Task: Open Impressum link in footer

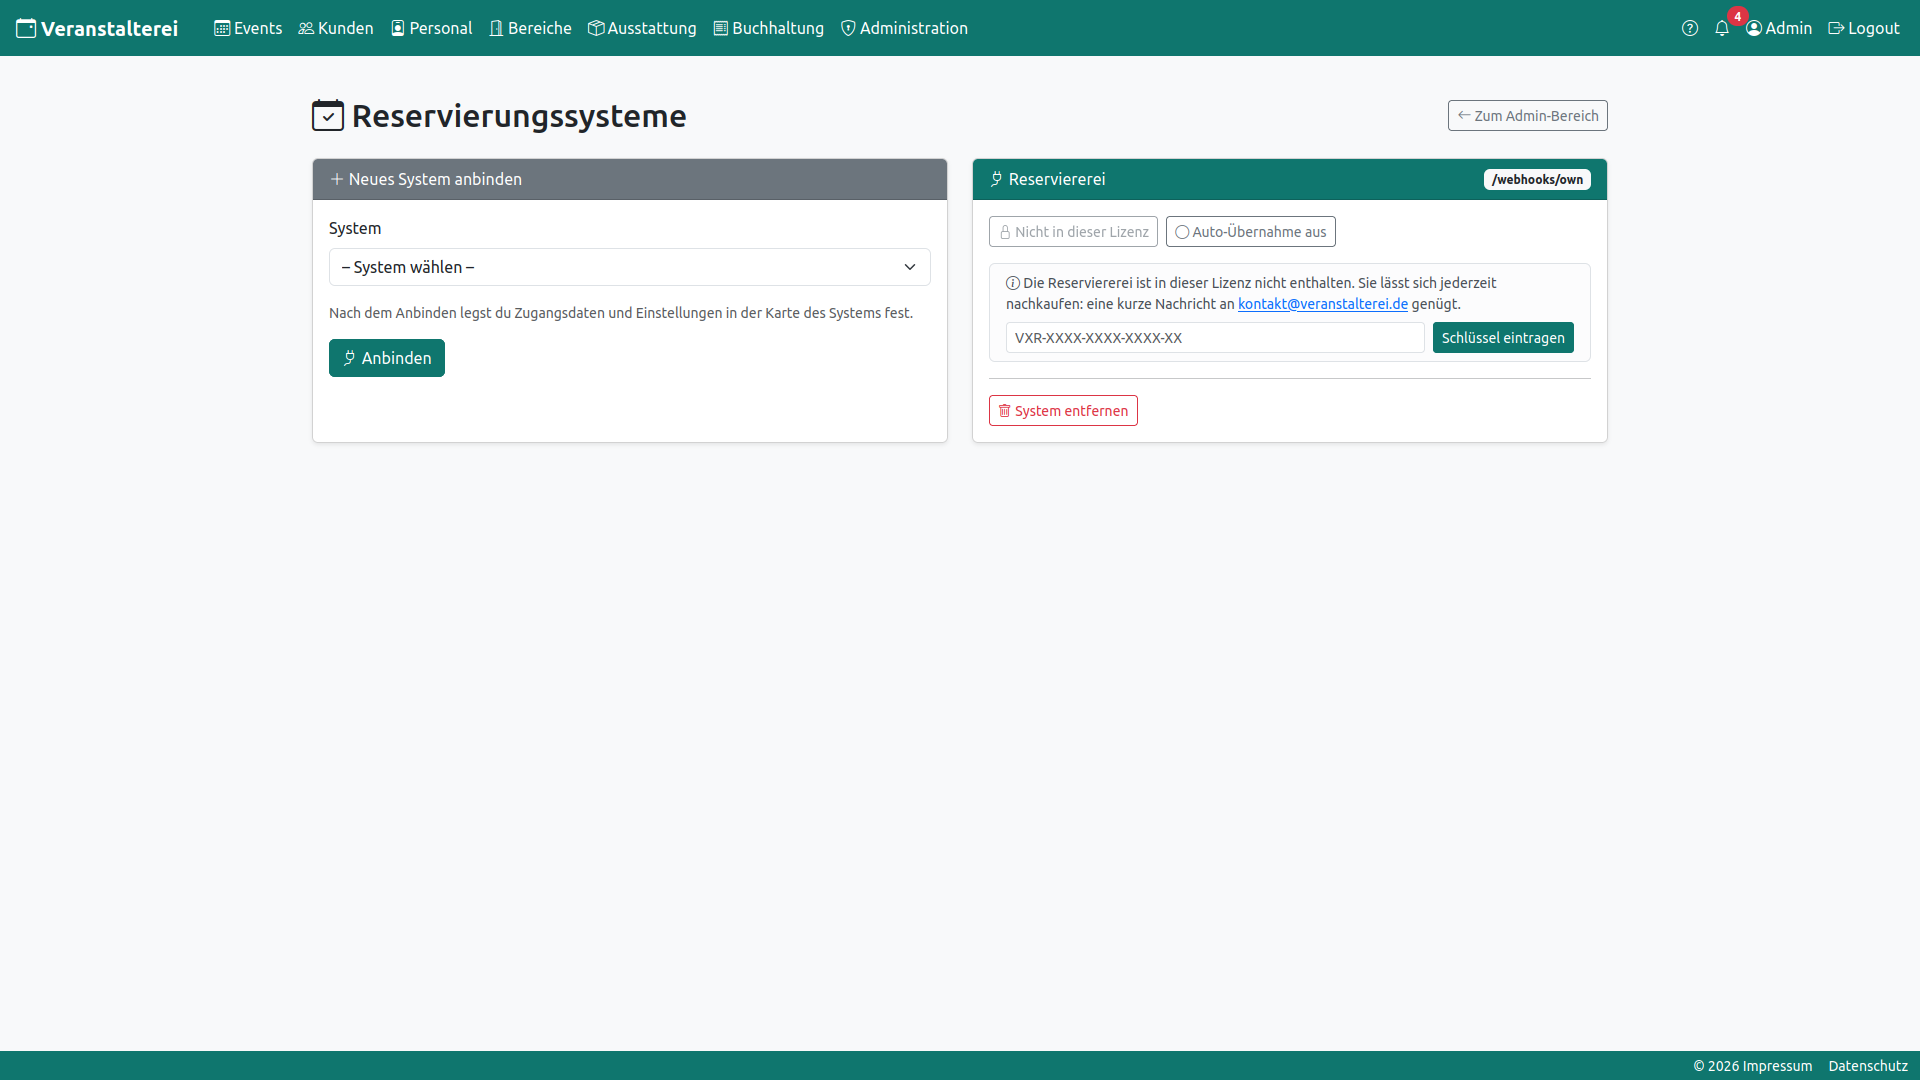Action: (x=1777, y=1066)
